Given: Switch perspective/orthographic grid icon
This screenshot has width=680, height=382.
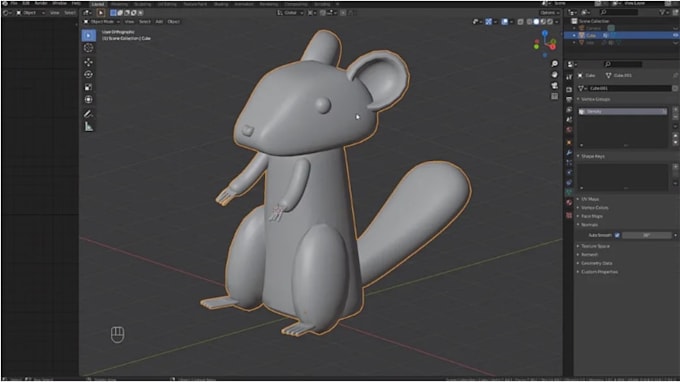Looking at the screenshot, I should (554, 96).
